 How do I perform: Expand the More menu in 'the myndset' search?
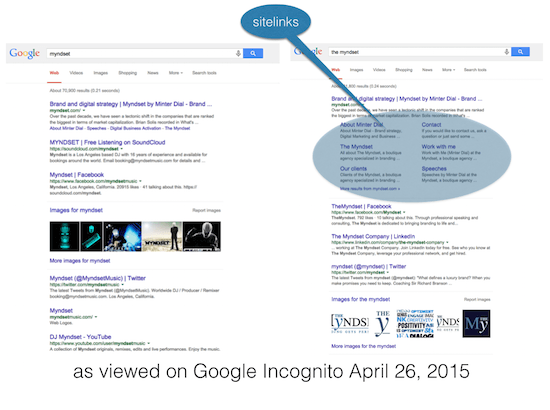(x=448, y=70)
